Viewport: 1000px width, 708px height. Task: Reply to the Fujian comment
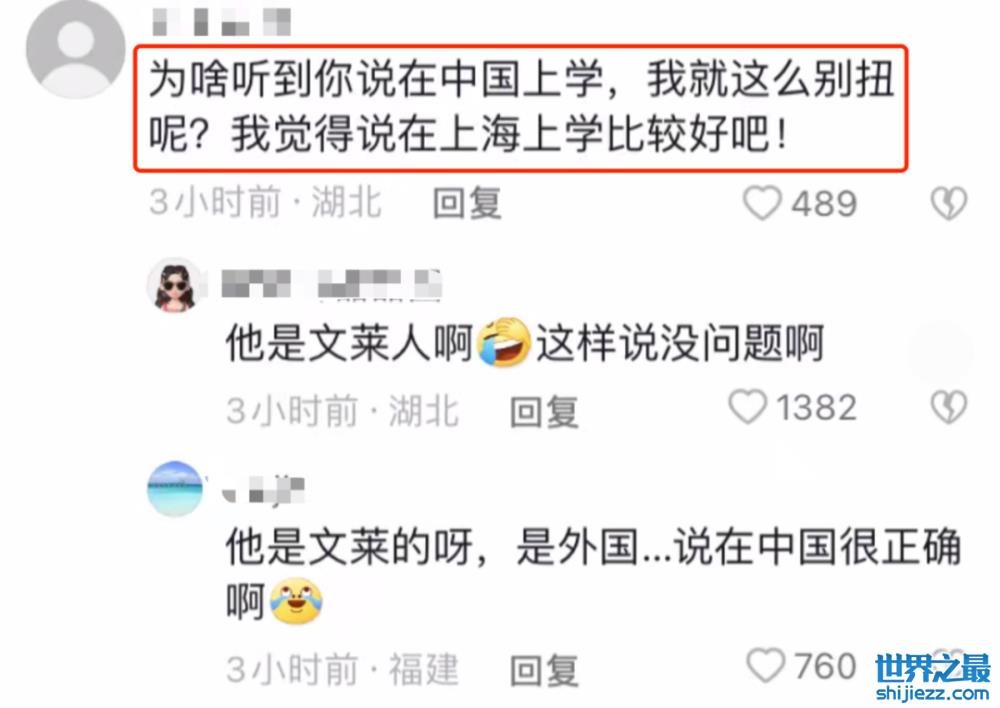[544, 670]
